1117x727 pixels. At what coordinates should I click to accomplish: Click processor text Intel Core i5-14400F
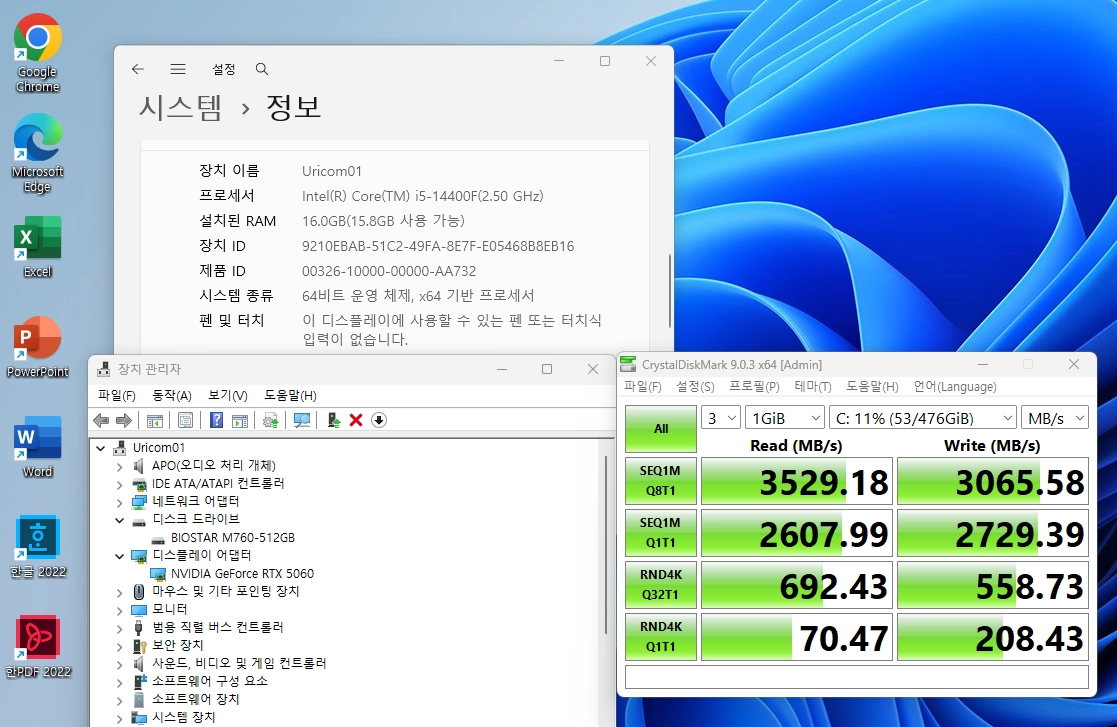coord(422,196)
